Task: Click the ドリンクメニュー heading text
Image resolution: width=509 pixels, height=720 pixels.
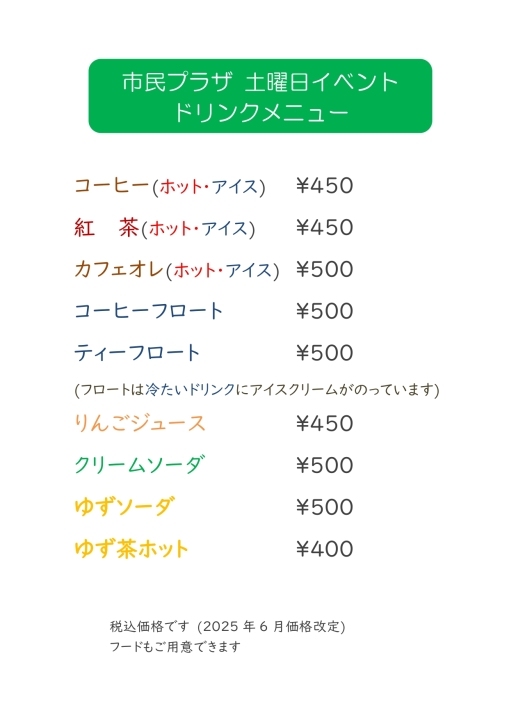Action: tap(260, 112)
